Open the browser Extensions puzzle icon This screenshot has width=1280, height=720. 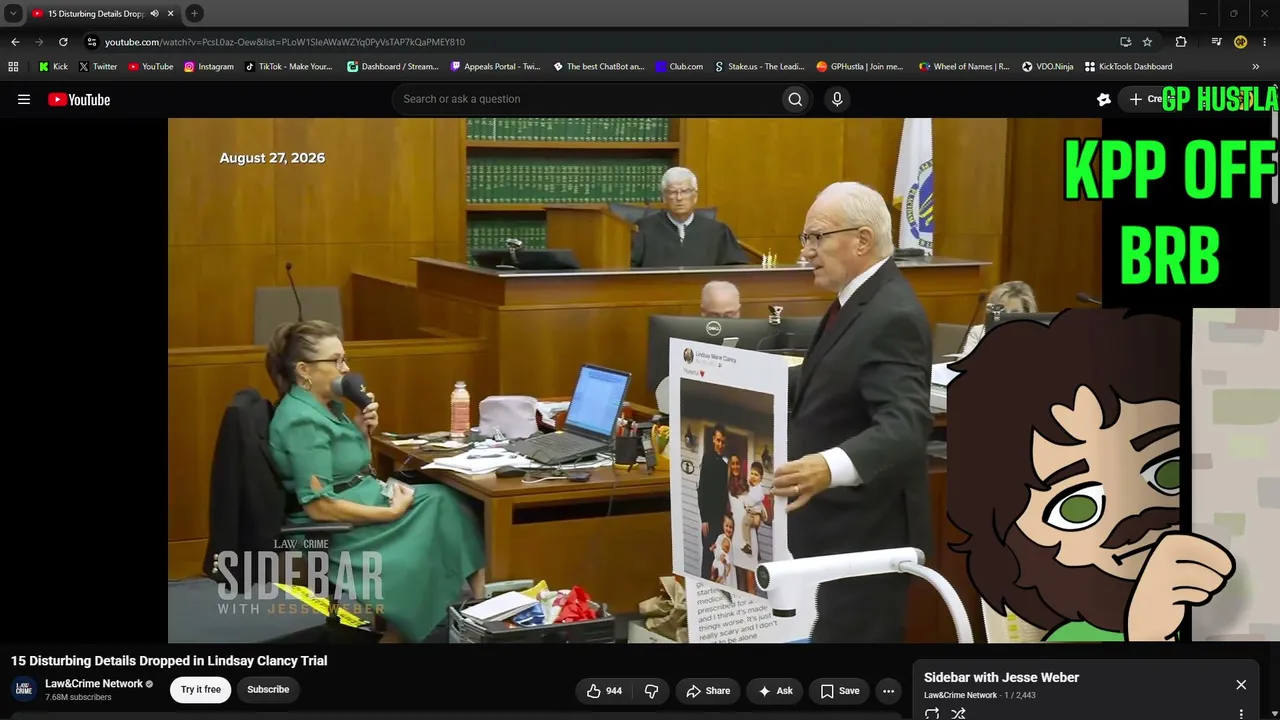1181,42
